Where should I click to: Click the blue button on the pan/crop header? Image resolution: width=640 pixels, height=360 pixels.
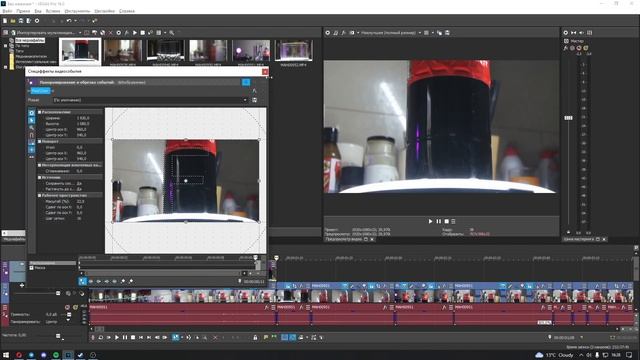(246, 82)
